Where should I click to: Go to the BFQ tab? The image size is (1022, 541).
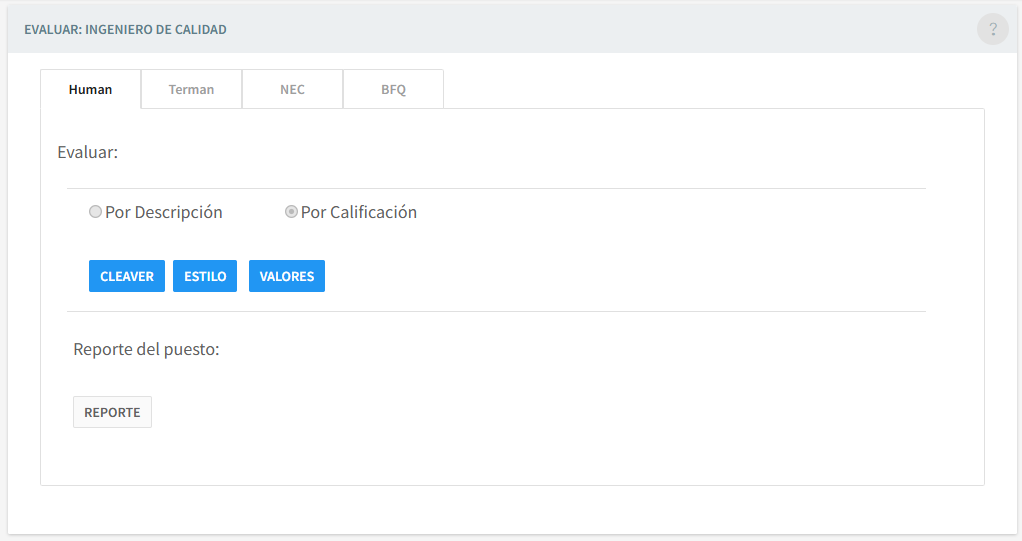(x=393, y=89)
